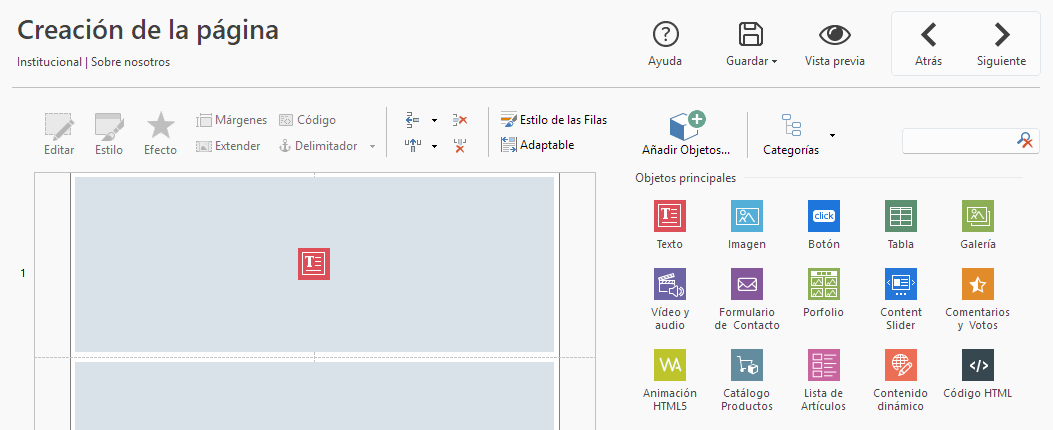Screen dimensions: 1053x430
Task: Pick the Formulario de Contacto object
Action: point(747,285)
